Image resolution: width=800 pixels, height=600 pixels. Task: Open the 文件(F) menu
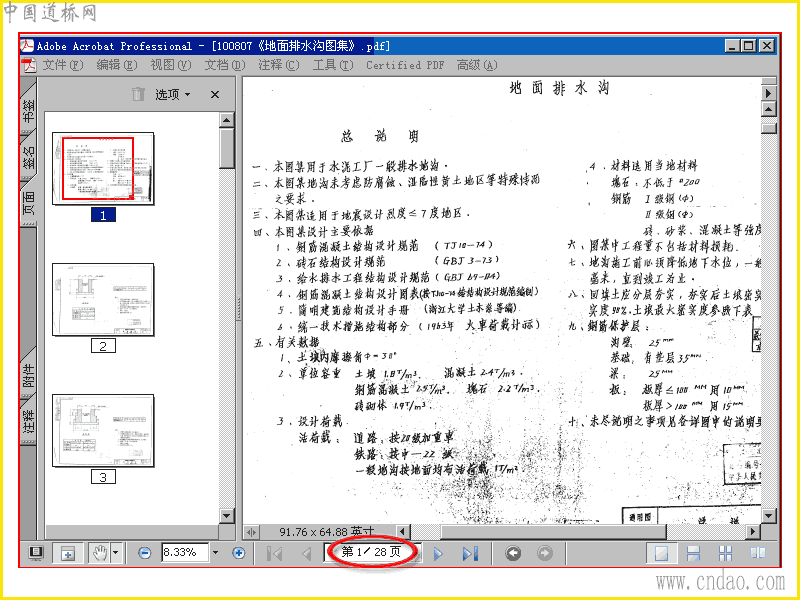click(62, 65)
